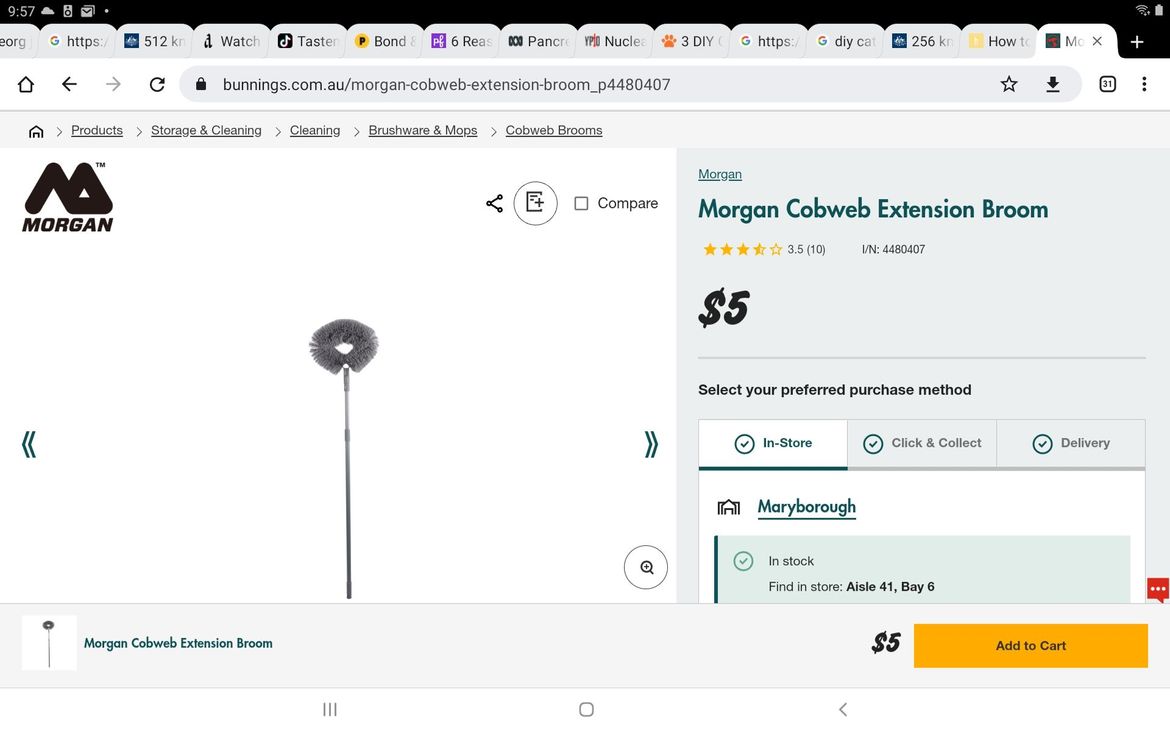Image resolution: width=1170 pixels, height=731 pixels.
Task: Click the downloads icon in the browser toolbar
Action: (1053, 84)
